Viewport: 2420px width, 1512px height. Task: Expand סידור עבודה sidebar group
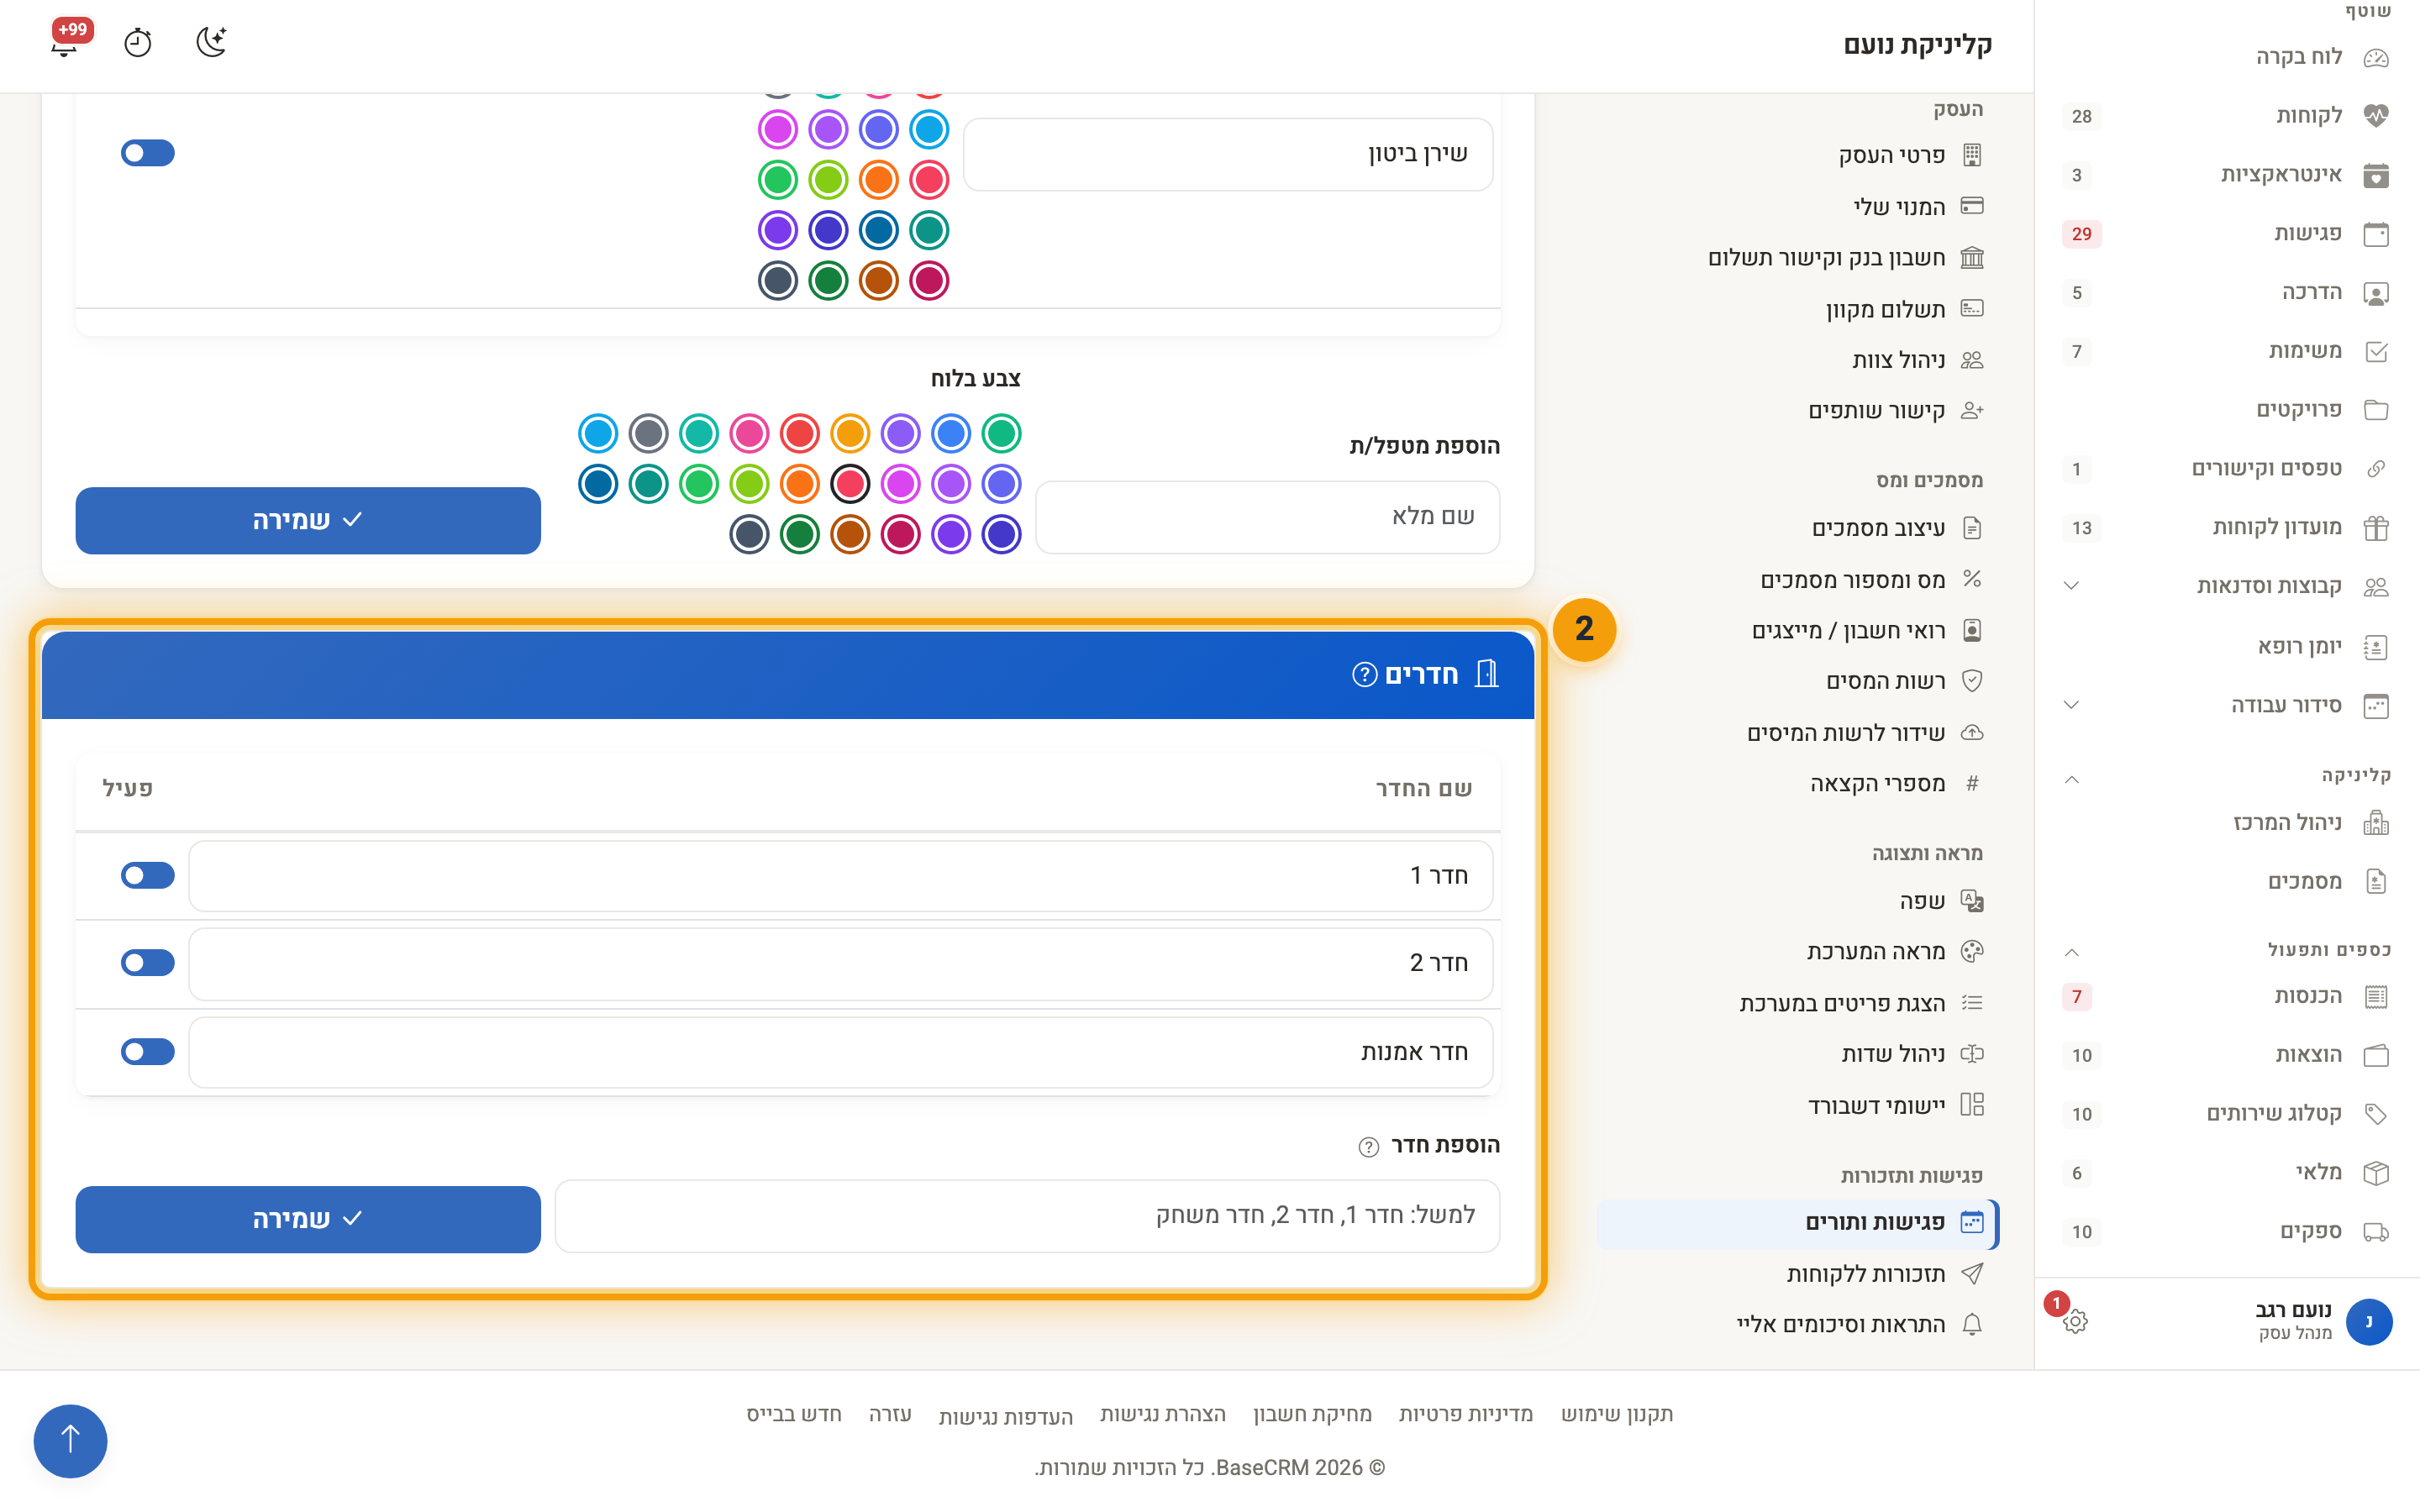pyautogui.click(x=2072, y=705)
